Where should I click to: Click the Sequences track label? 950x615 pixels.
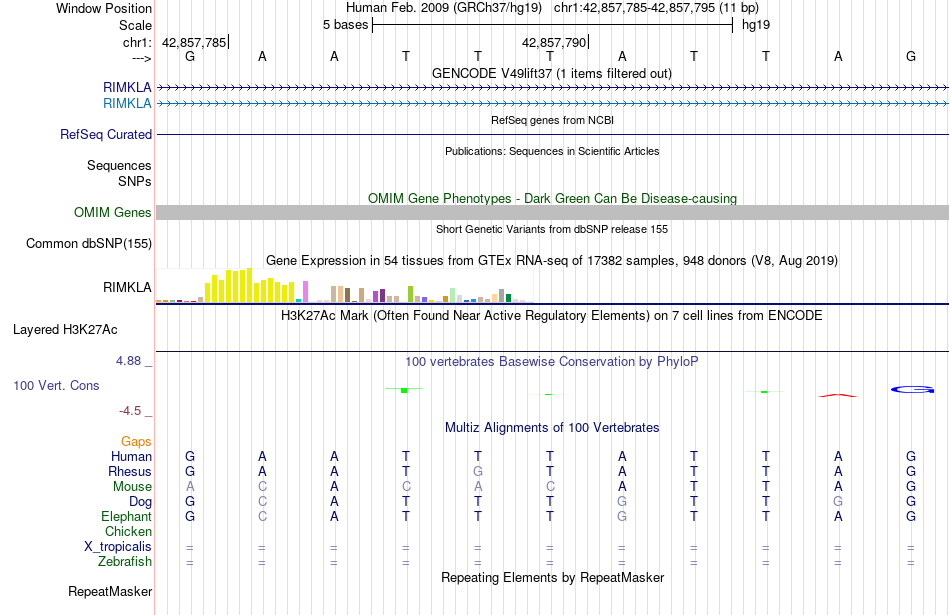119,165
